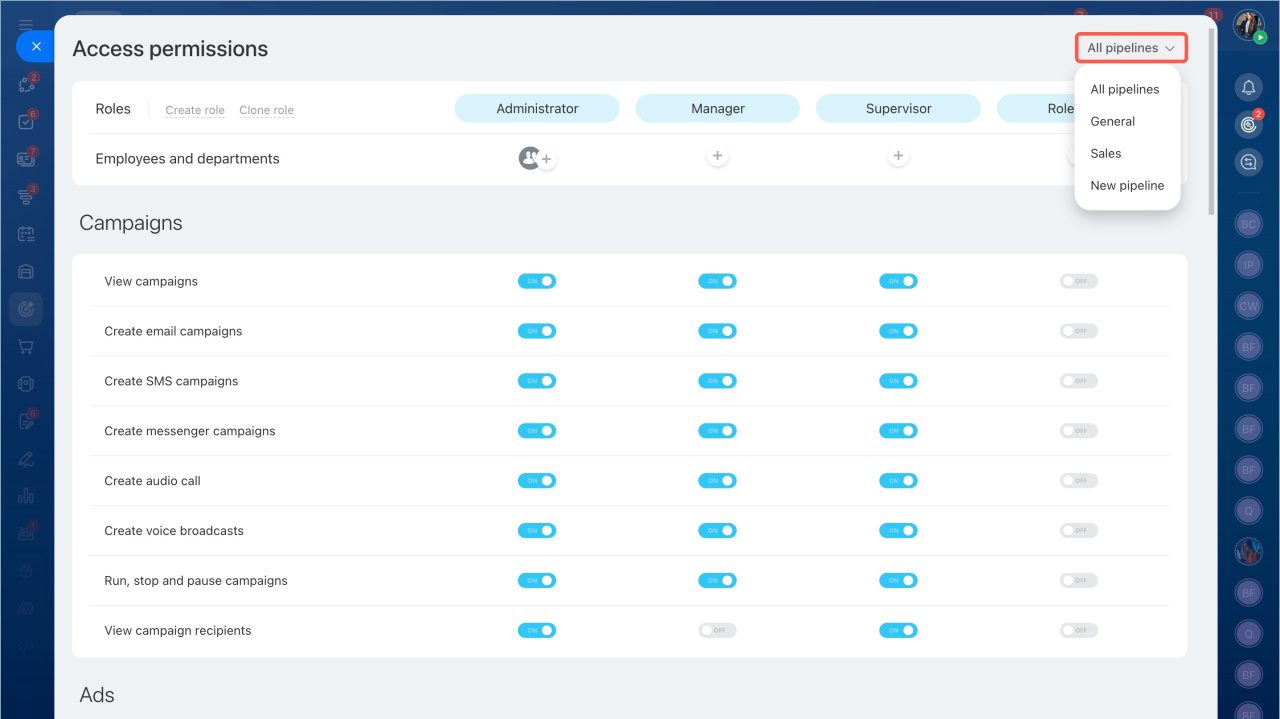The width and height of the screenshot is (1280, 719).
Task: Open notifications bell icon
Action: tap(1248, 88)
